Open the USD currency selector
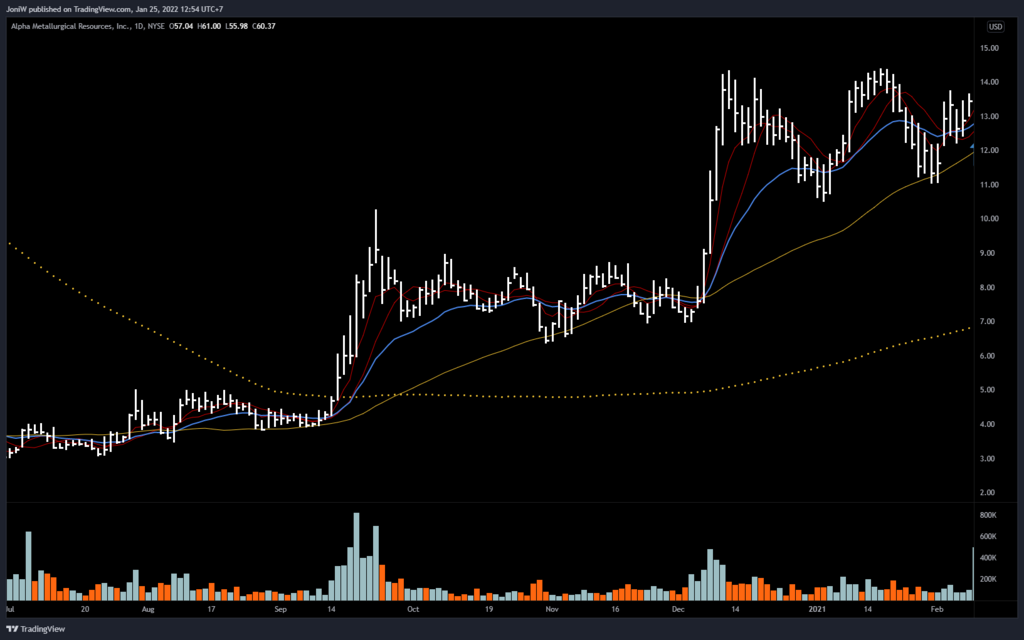This screenshot has height=640, width=1024. click(x=996, y=27)
